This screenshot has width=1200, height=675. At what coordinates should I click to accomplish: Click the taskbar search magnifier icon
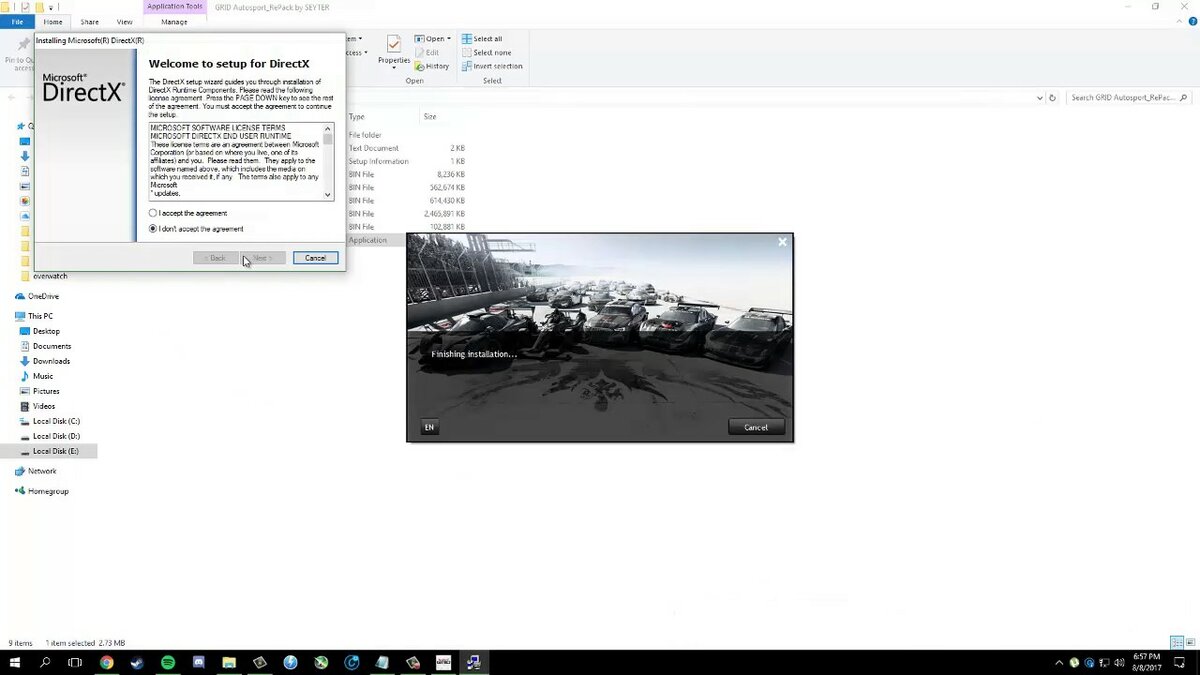(45, 662)
